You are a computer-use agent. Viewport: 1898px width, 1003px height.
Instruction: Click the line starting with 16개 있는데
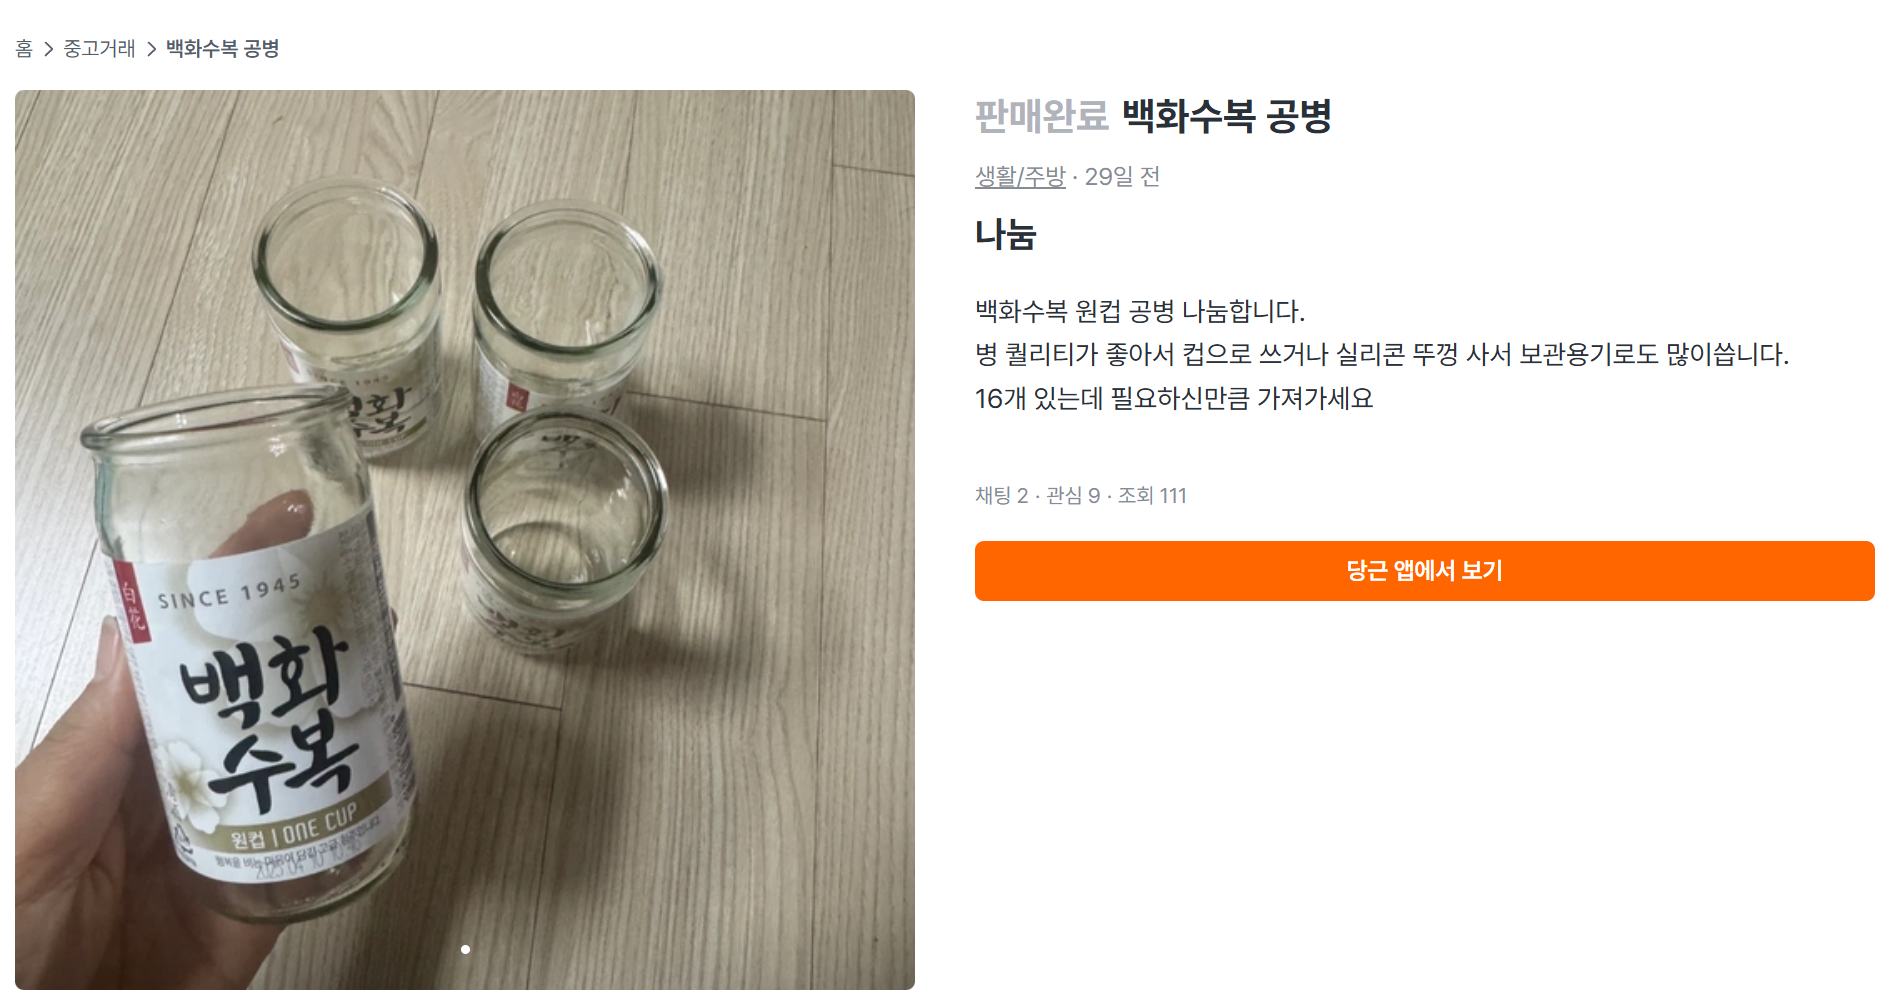pyautogui.click(x=1174, y=399)
